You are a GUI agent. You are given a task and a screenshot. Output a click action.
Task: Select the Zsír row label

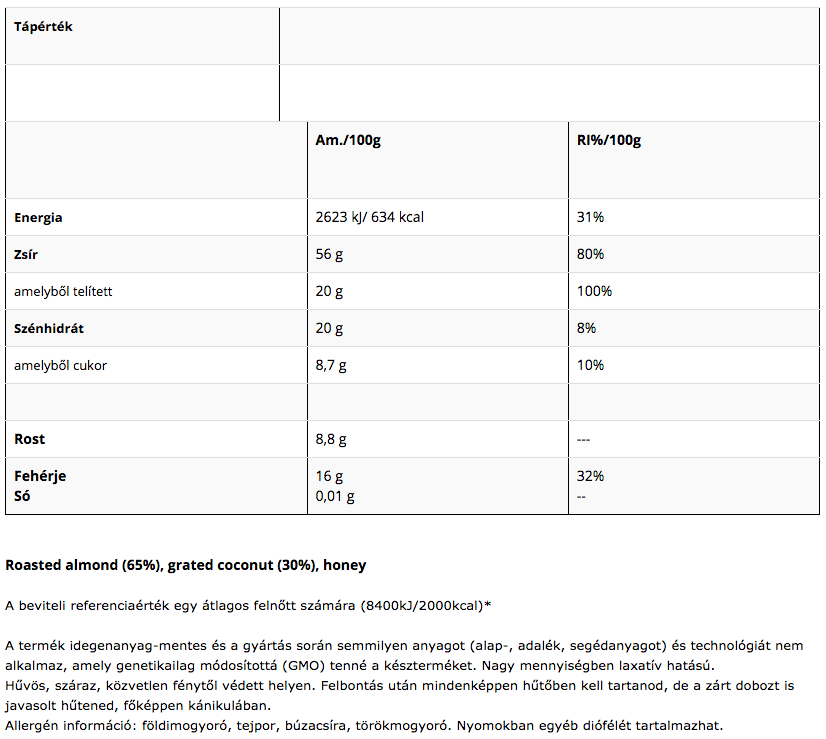[27, 254]
